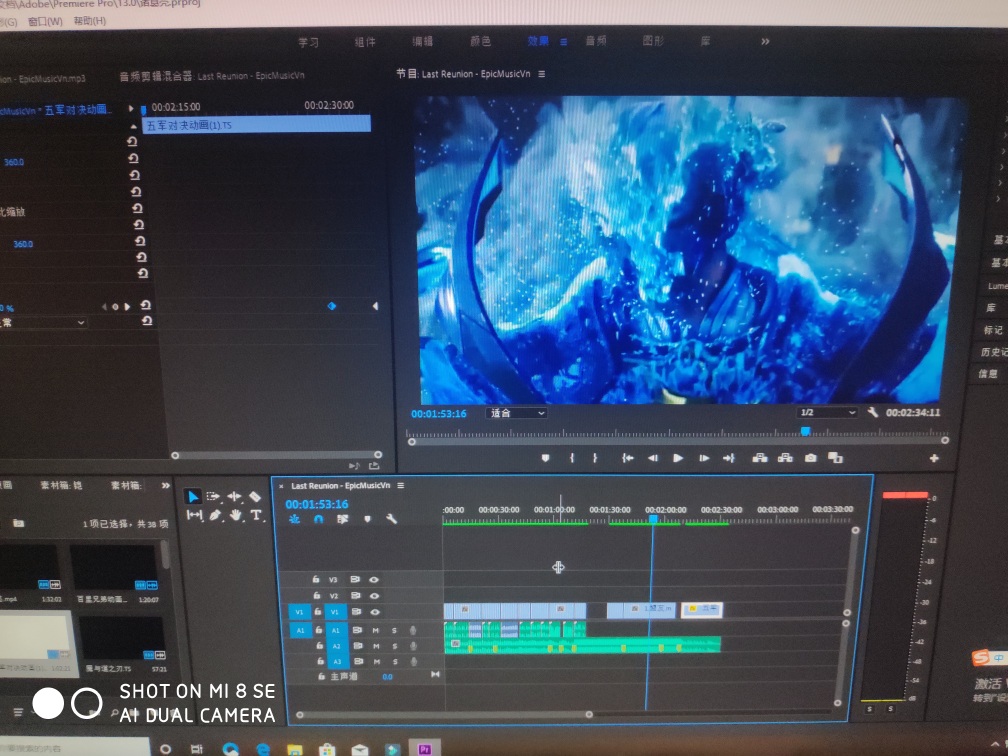Switch to the 学习 workspace

pos(309,42)
